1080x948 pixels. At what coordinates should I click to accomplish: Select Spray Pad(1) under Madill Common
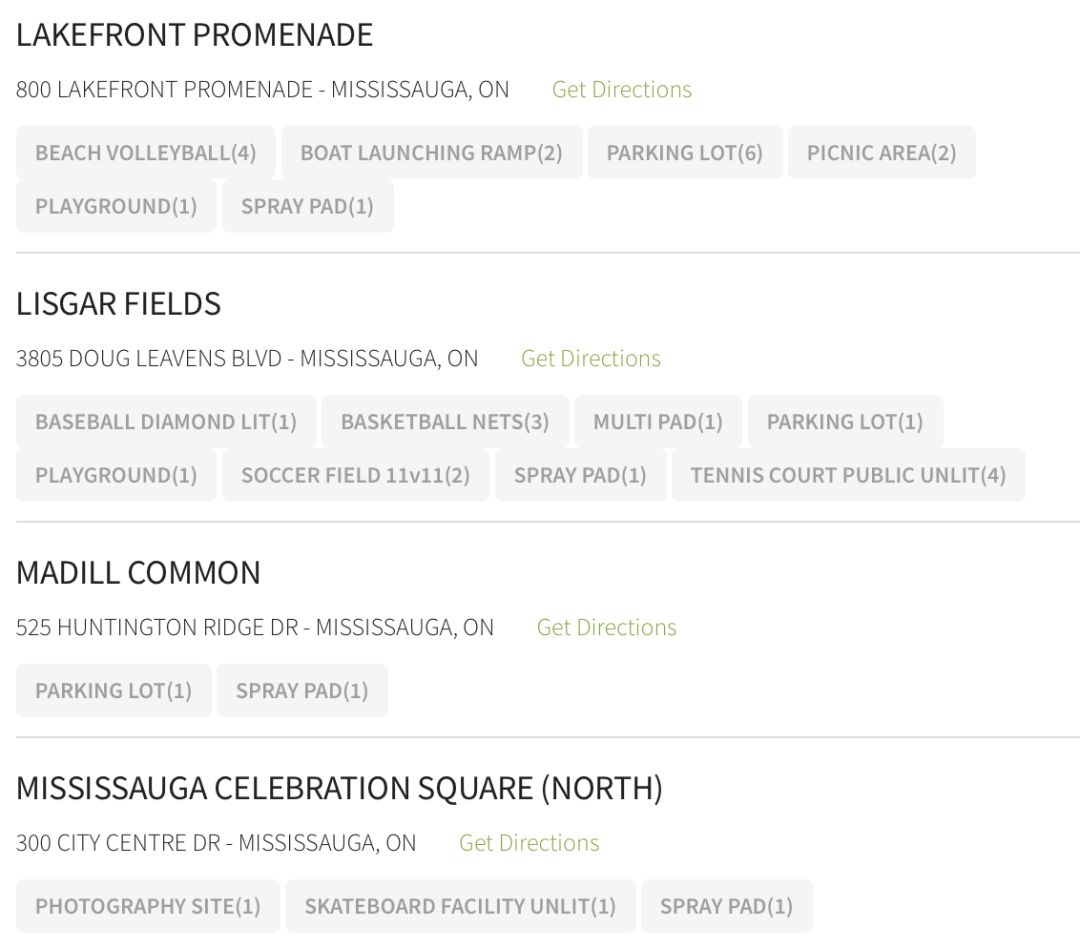click(302, 691)
